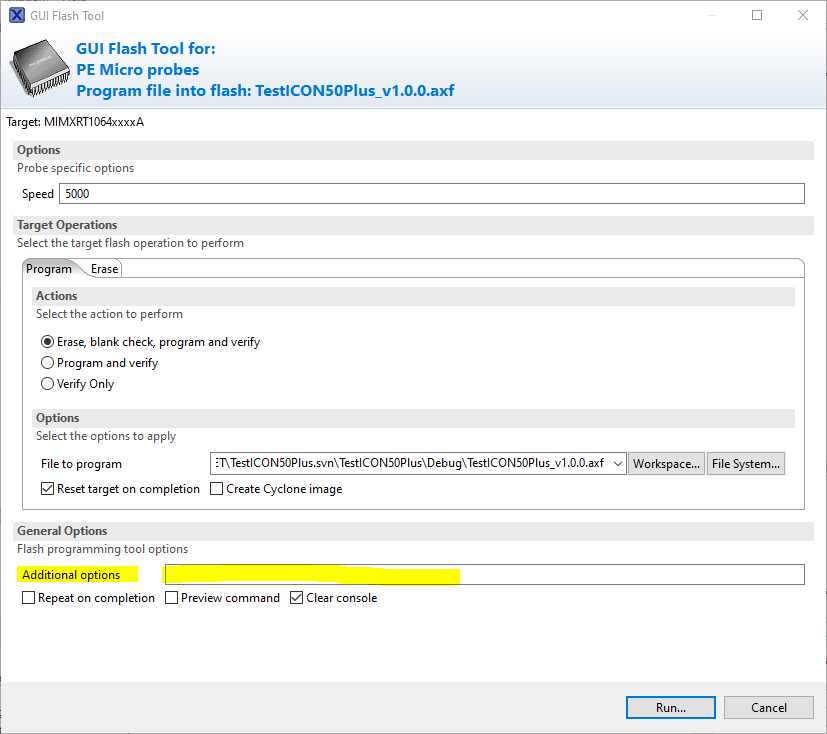Enable the "Preview command" option
Image resolution: width=827 pixels, height=734 pixels.
tap(170, 597)
